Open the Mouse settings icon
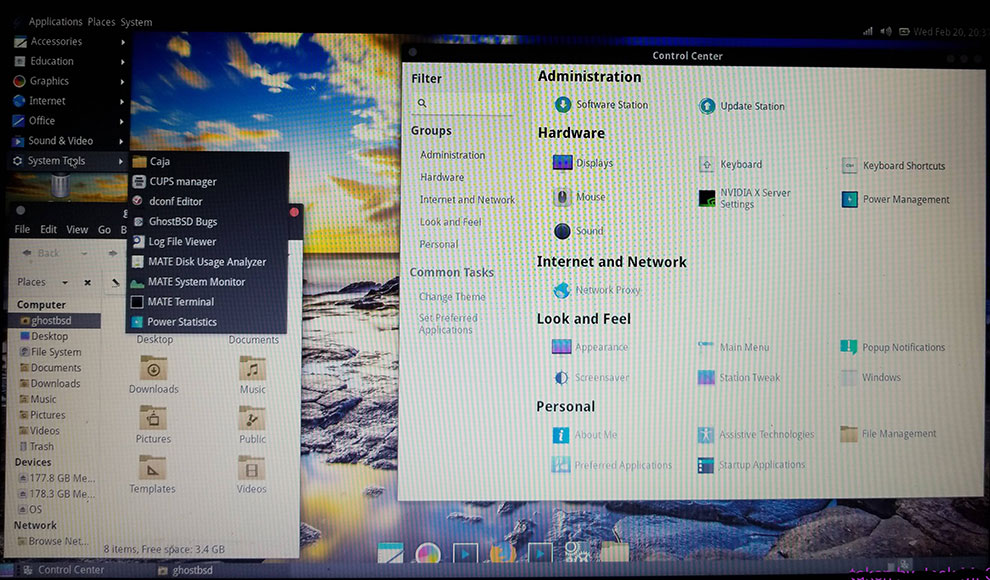 (x=562, y=197)
